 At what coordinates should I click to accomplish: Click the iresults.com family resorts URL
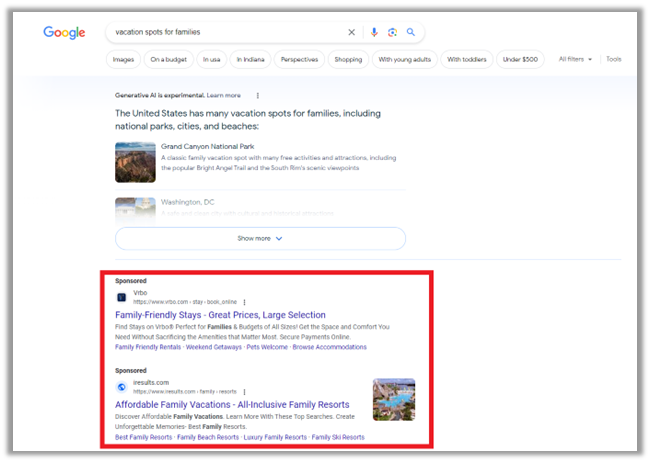(184, 392)
